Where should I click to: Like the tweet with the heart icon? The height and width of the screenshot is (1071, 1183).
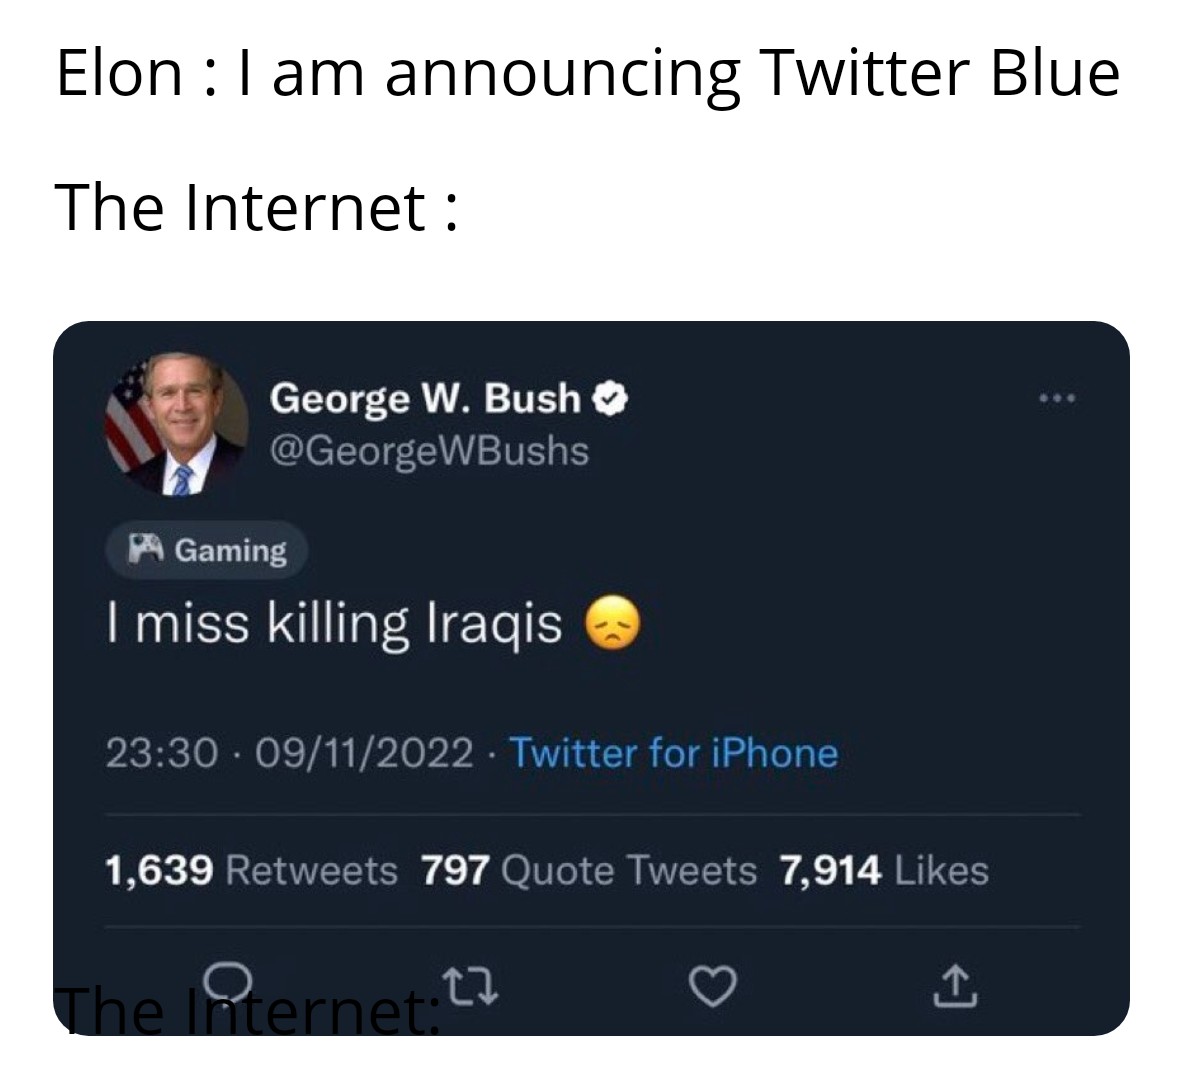[713, 990]
